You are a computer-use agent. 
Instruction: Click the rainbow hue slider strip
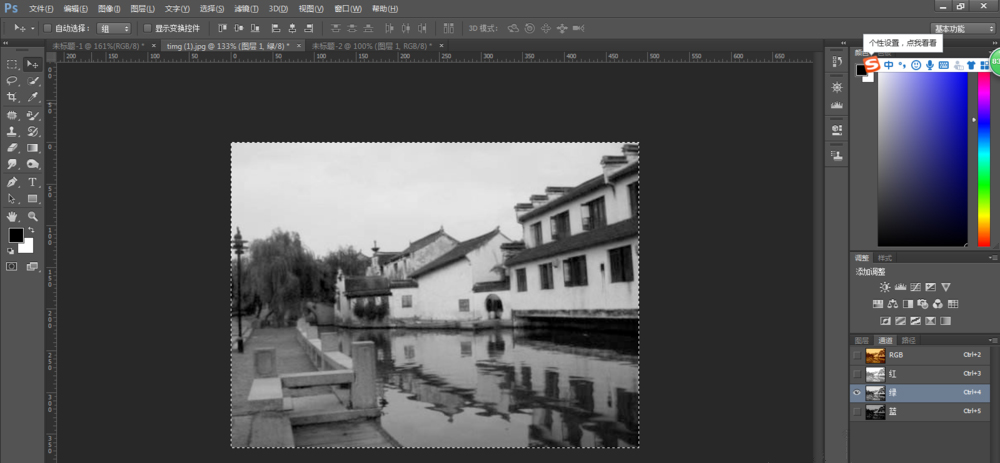(x=982, y=160)
